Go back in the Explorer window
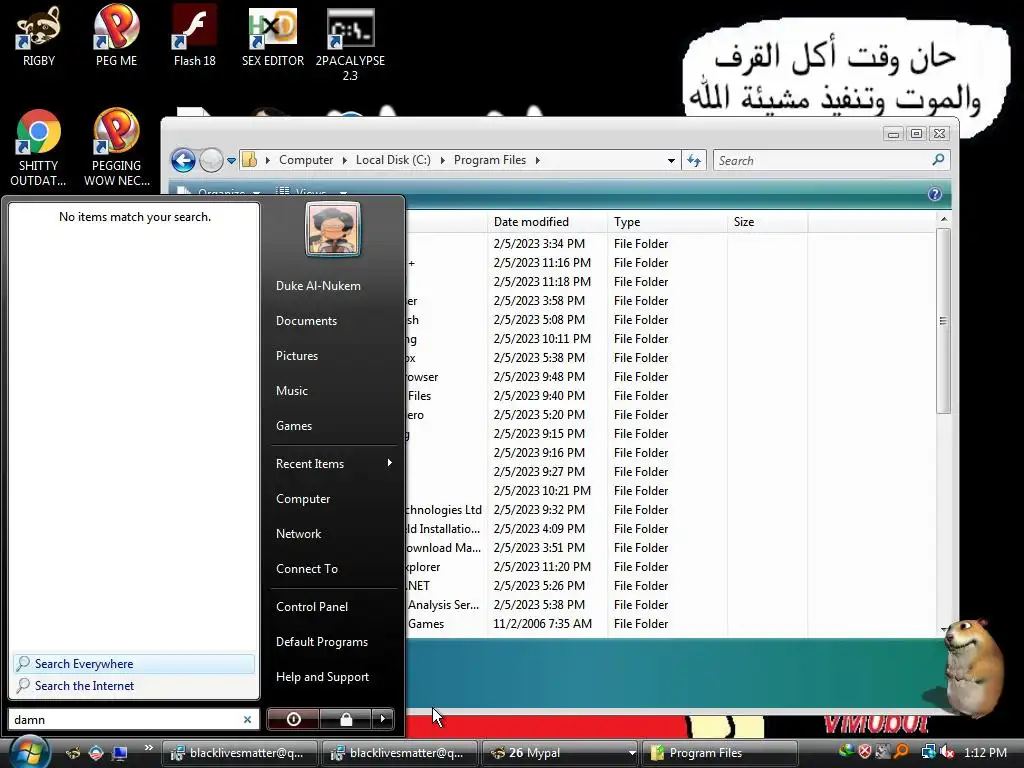The width and height of the screenshot is (1024, 768). click(184, 160)
